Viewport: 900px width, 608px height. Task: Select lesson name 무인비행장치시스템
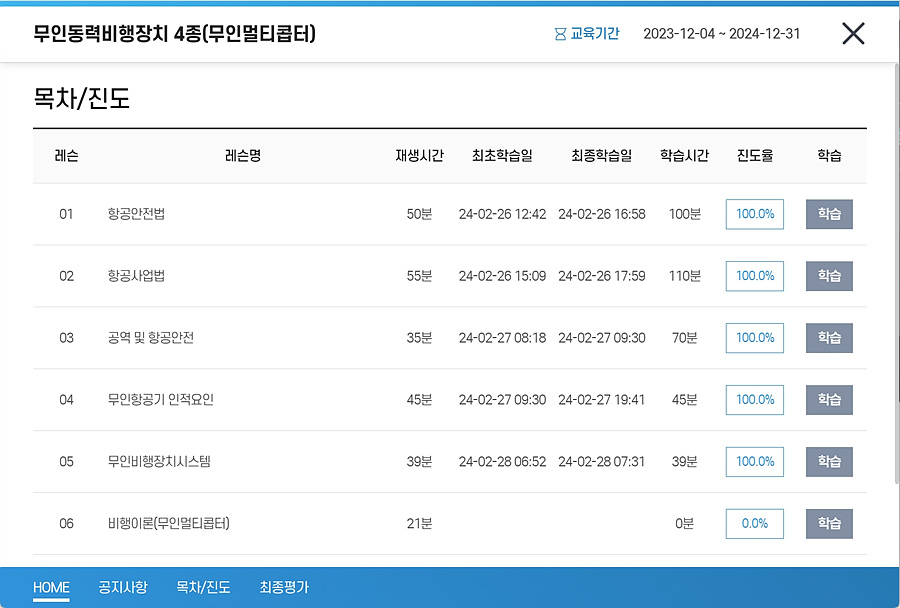tap(159, 462)
